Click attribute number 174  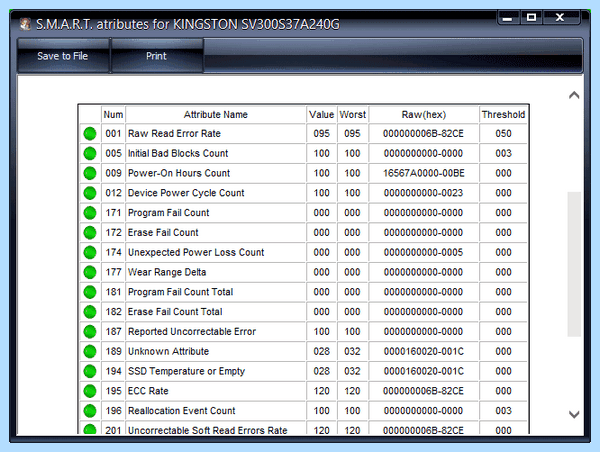click(x=113, y=253)
